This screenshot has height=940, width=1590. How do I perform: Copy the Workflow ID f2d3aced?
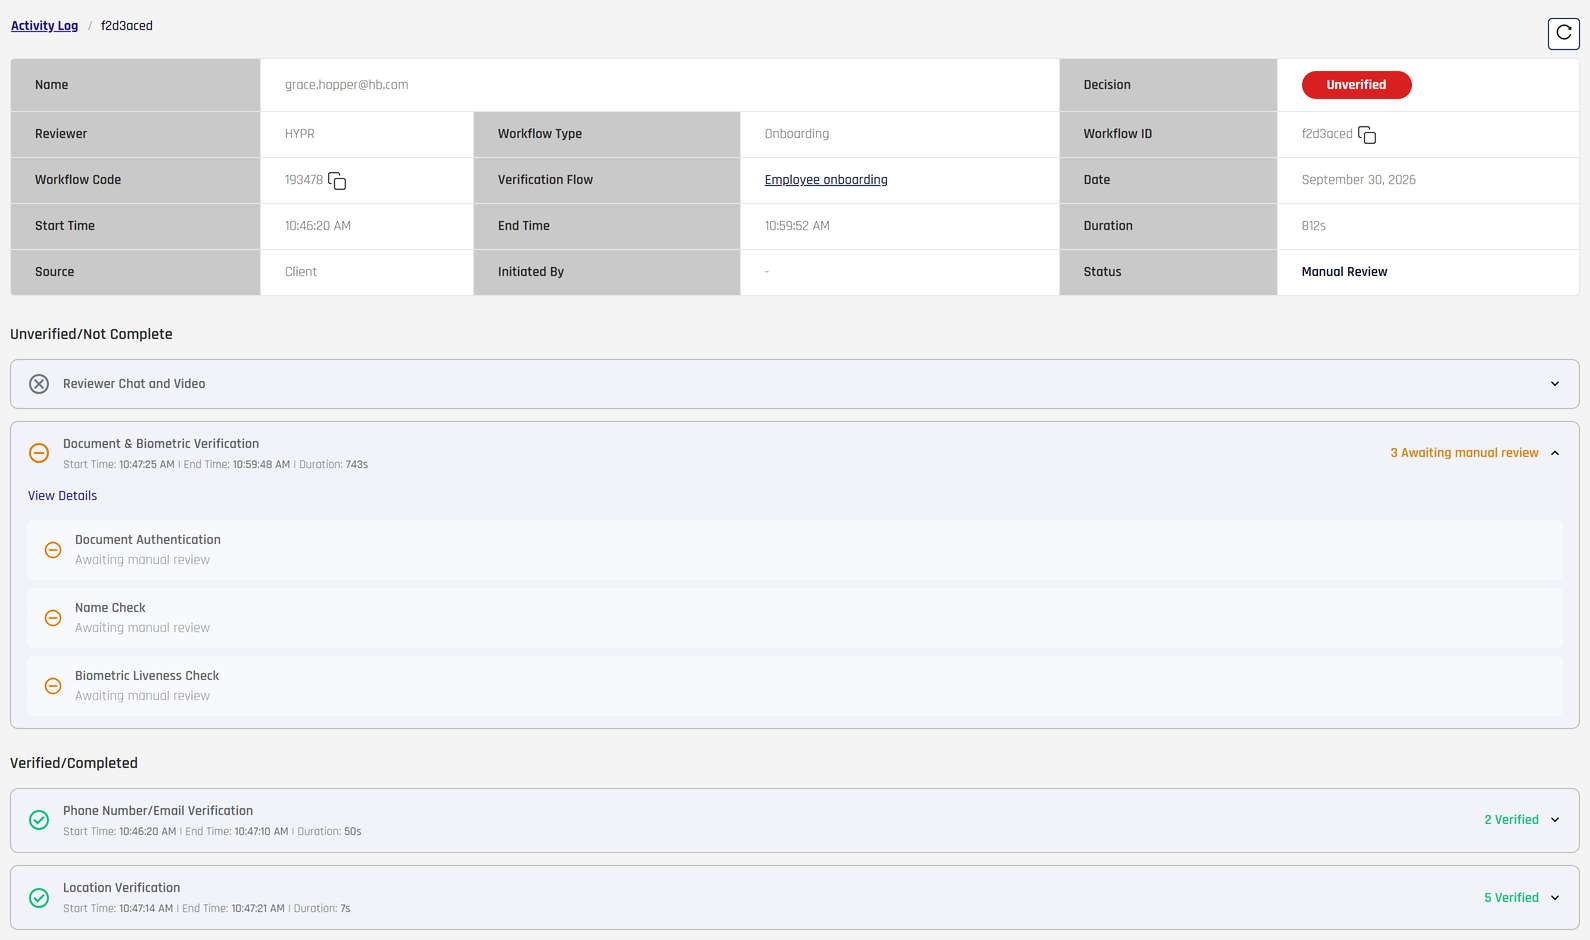tap(1367, 135)
